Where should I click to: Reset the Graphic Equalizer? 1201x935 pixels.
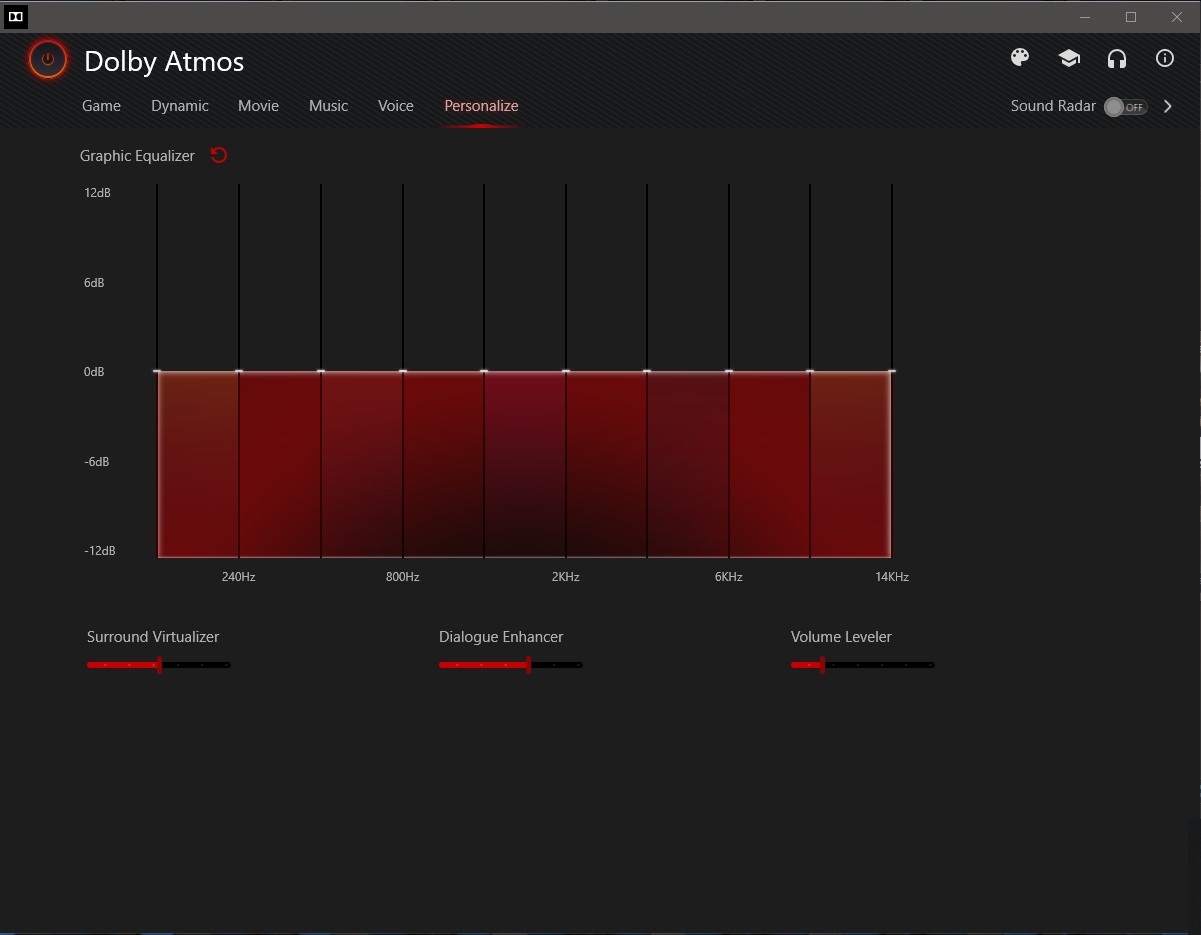click(219, 155)
